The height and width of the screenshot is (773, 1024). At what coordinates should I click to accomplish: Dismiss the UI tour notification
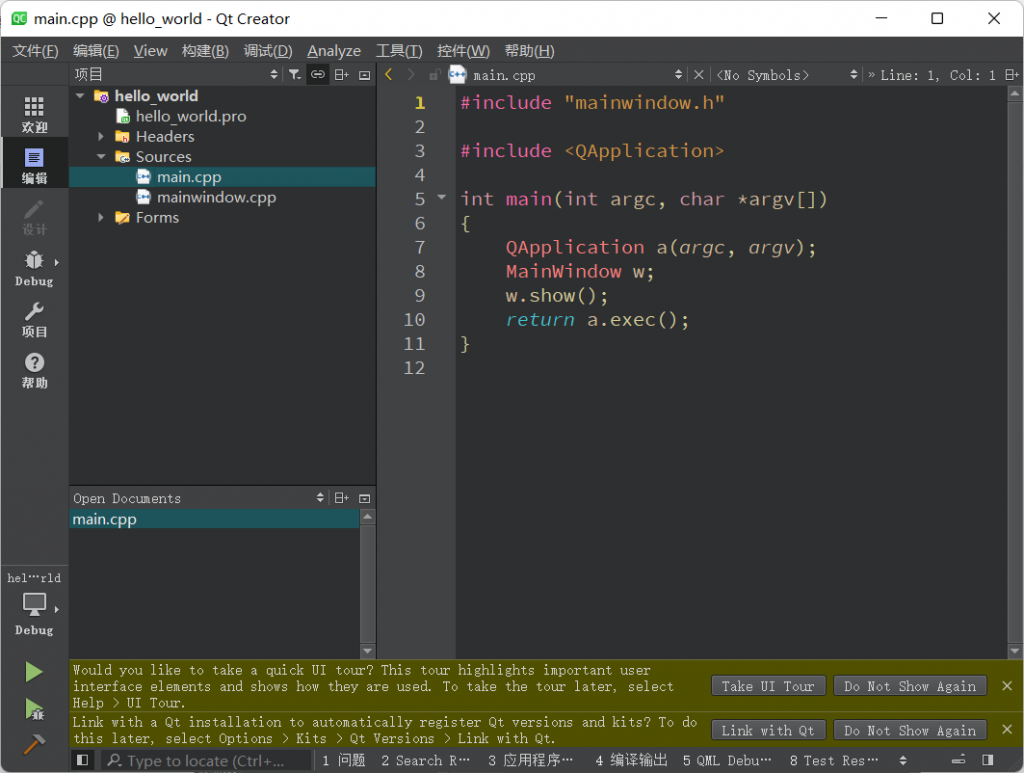[1007, 686]
